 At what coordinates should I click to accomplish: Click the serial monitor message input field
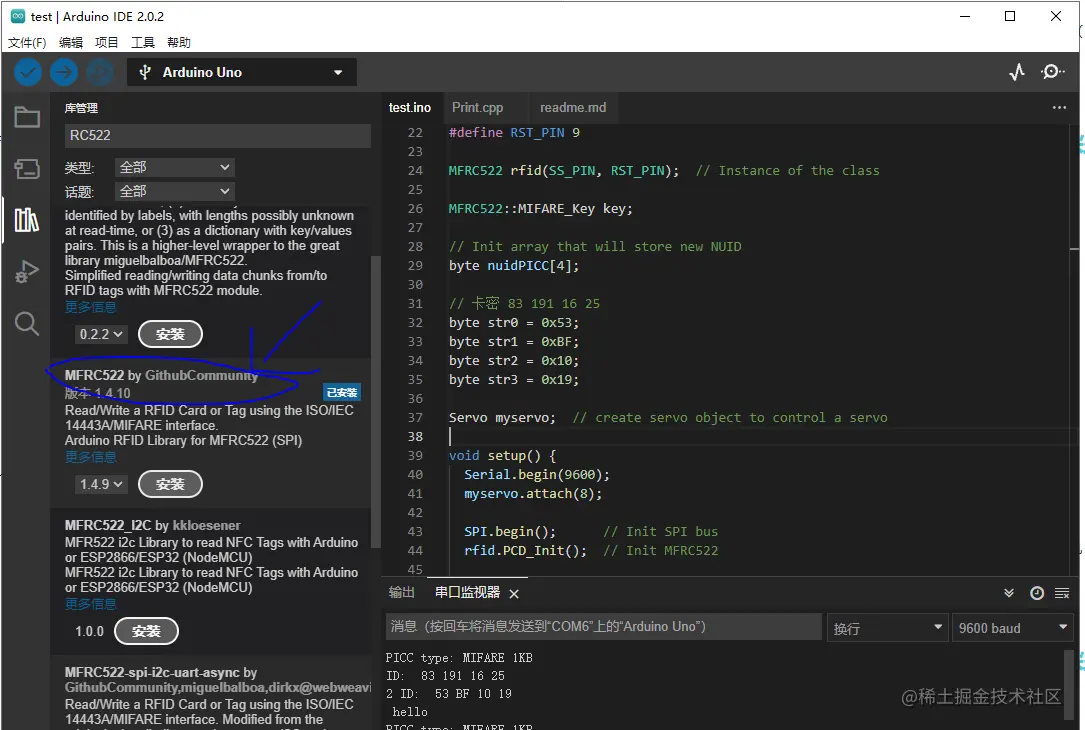tap(603, 626)
